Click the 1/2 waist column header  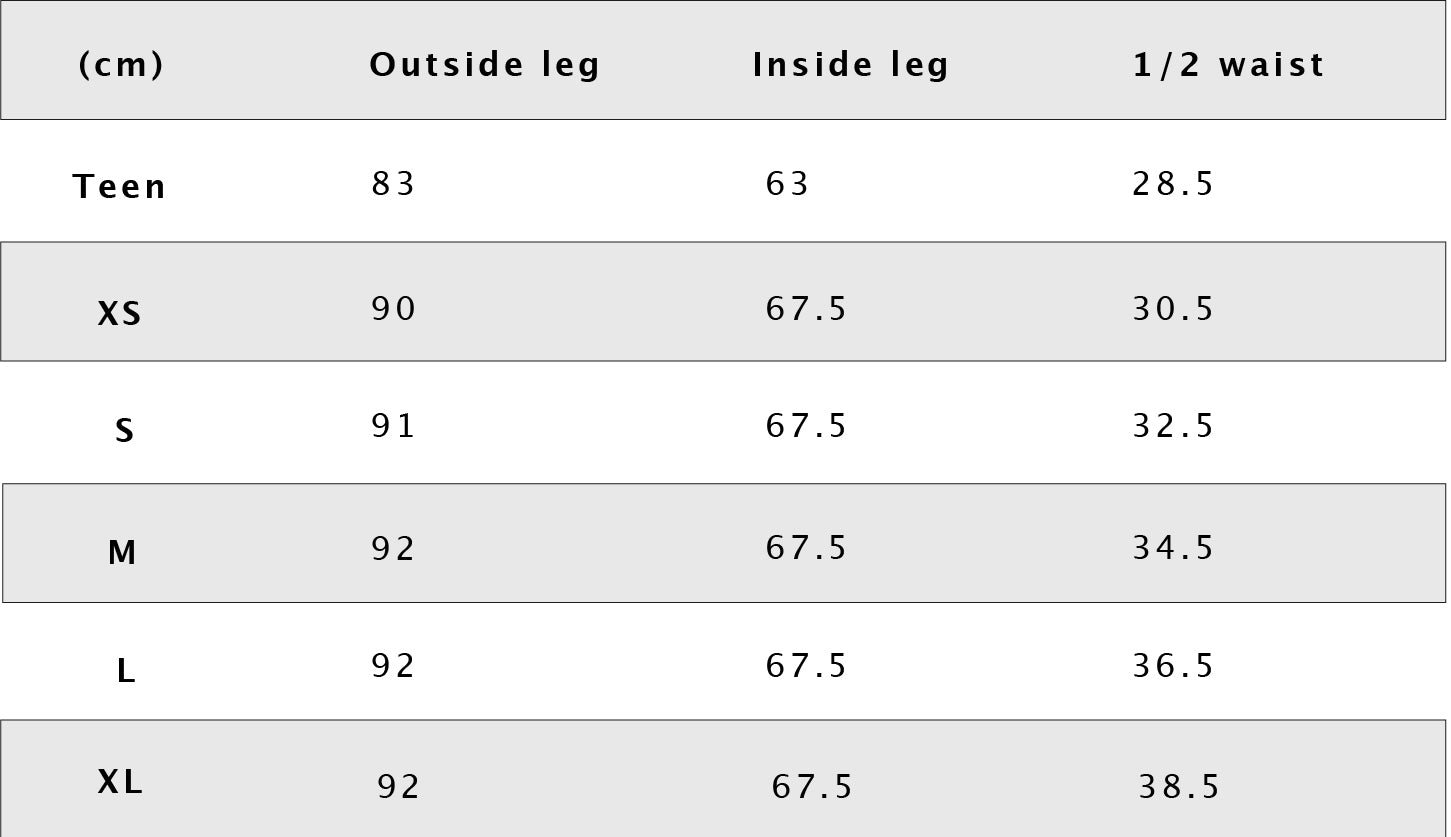[x=1228, y=65]
